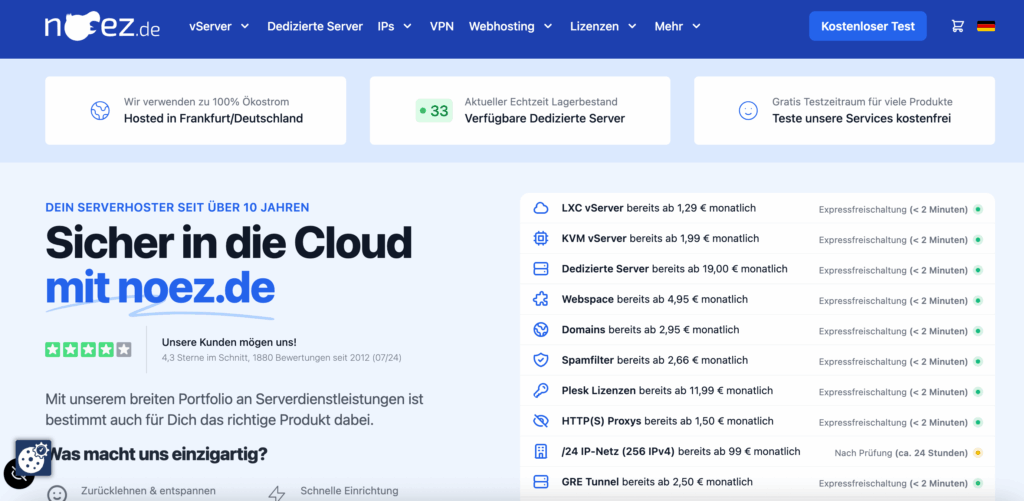The height and width of the screenshot is (501, 1024).
Task: Click the Verfügbare Dedizierte Server card
Action: pos(520,110)
